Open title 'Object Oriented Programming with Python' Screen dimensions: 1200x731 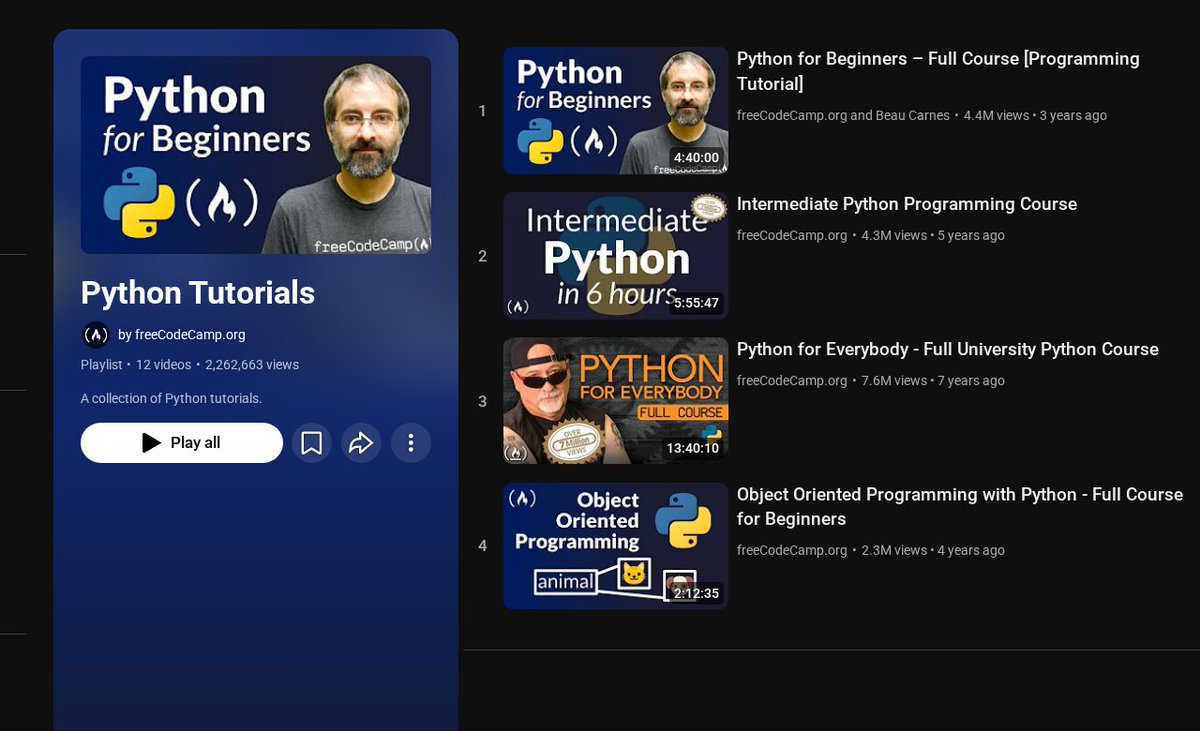(960, 507)
